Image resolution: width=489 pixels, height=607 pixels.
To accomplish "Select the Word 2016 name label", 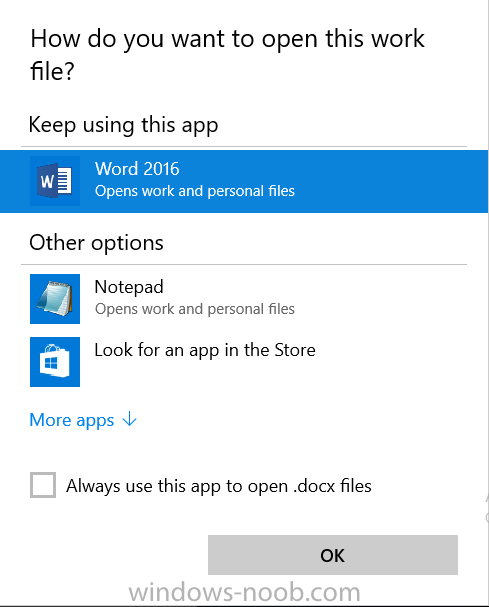I will 137,169.
